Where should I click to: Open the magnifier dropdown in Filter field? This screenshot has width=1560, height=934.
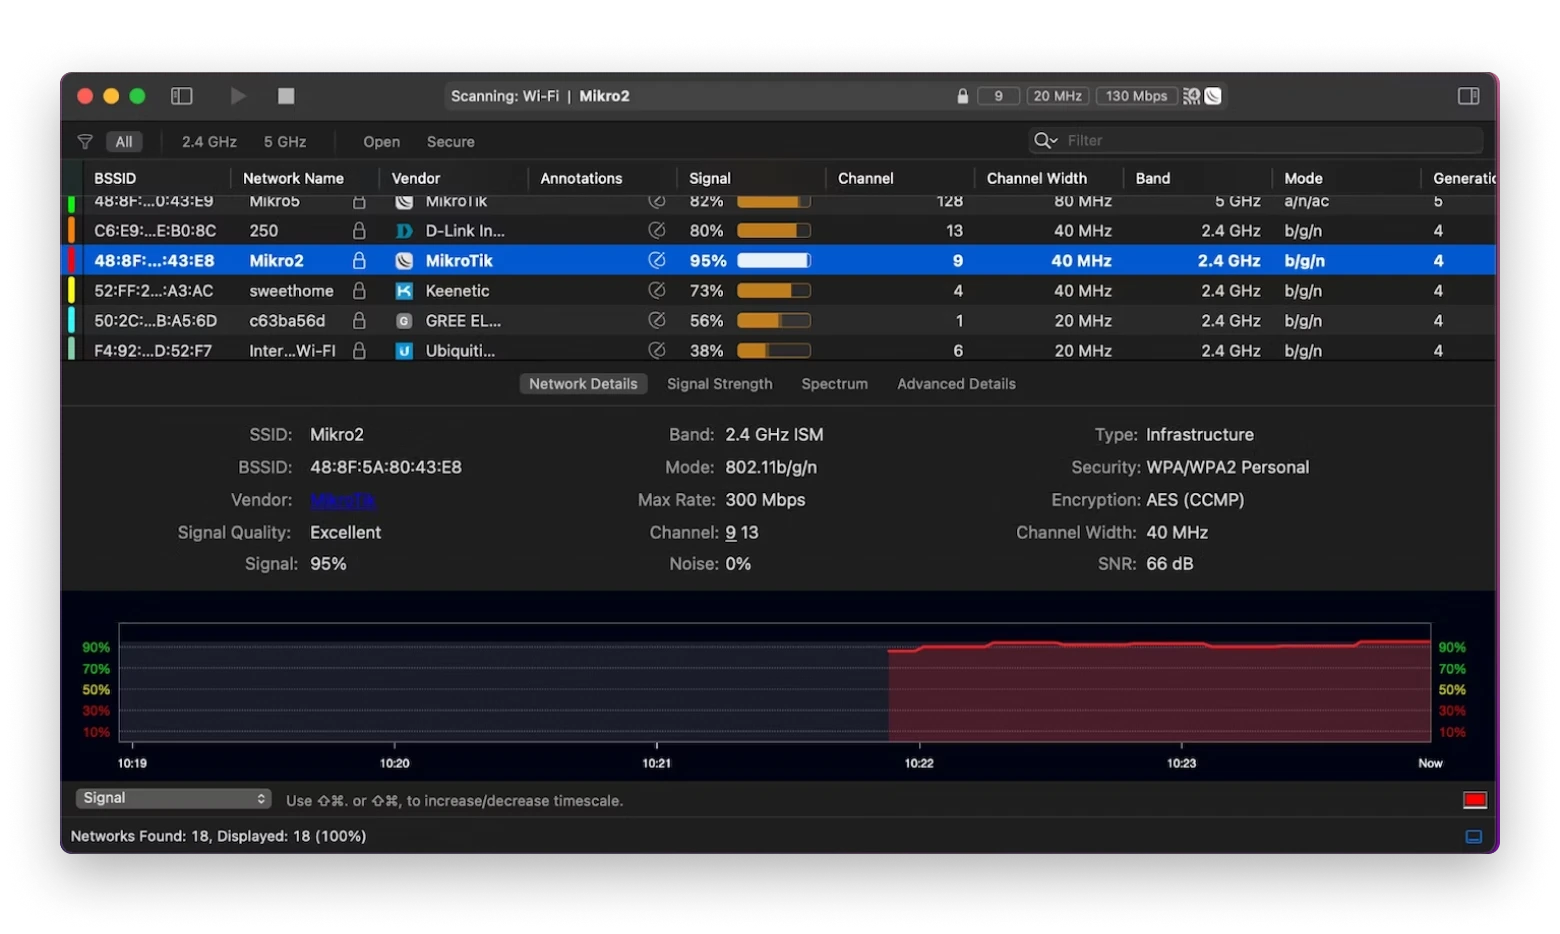pyautogui.click(x=1046, y=140)
